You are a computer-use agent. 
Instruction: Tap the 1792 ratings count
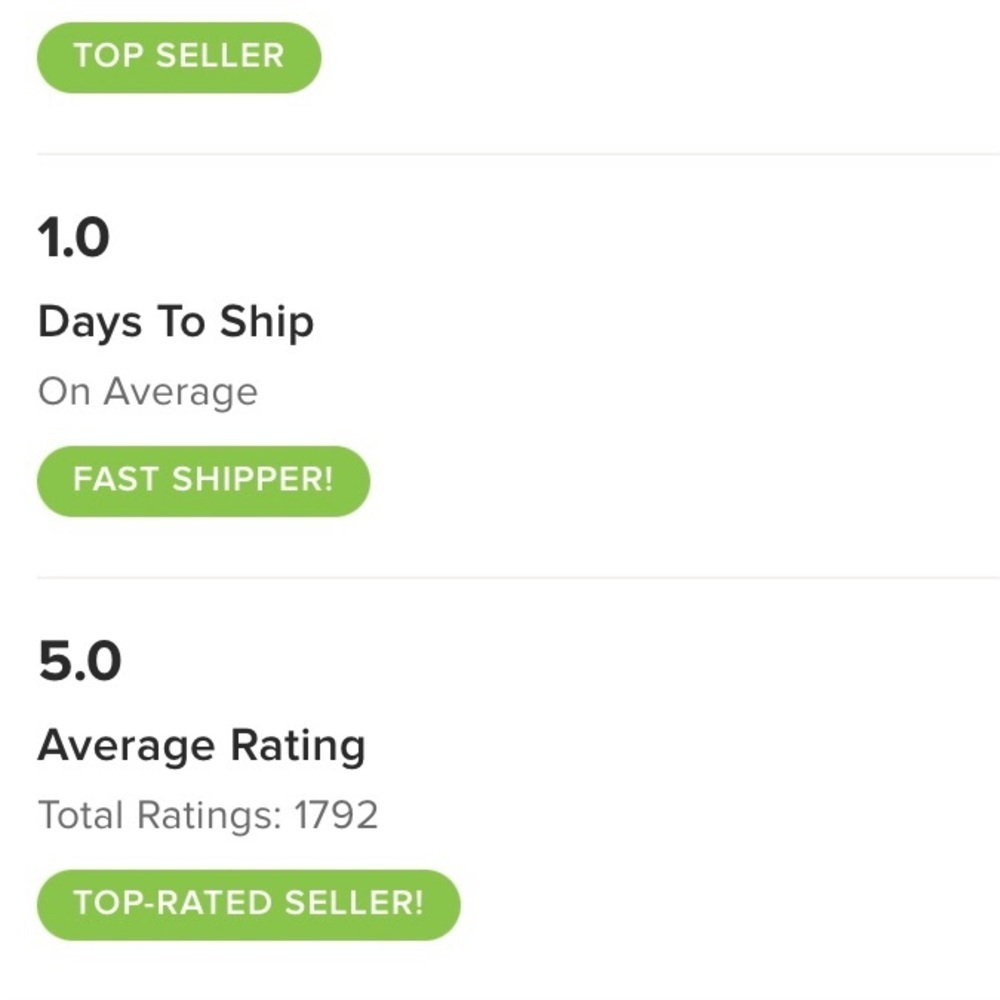coord(336,816)
